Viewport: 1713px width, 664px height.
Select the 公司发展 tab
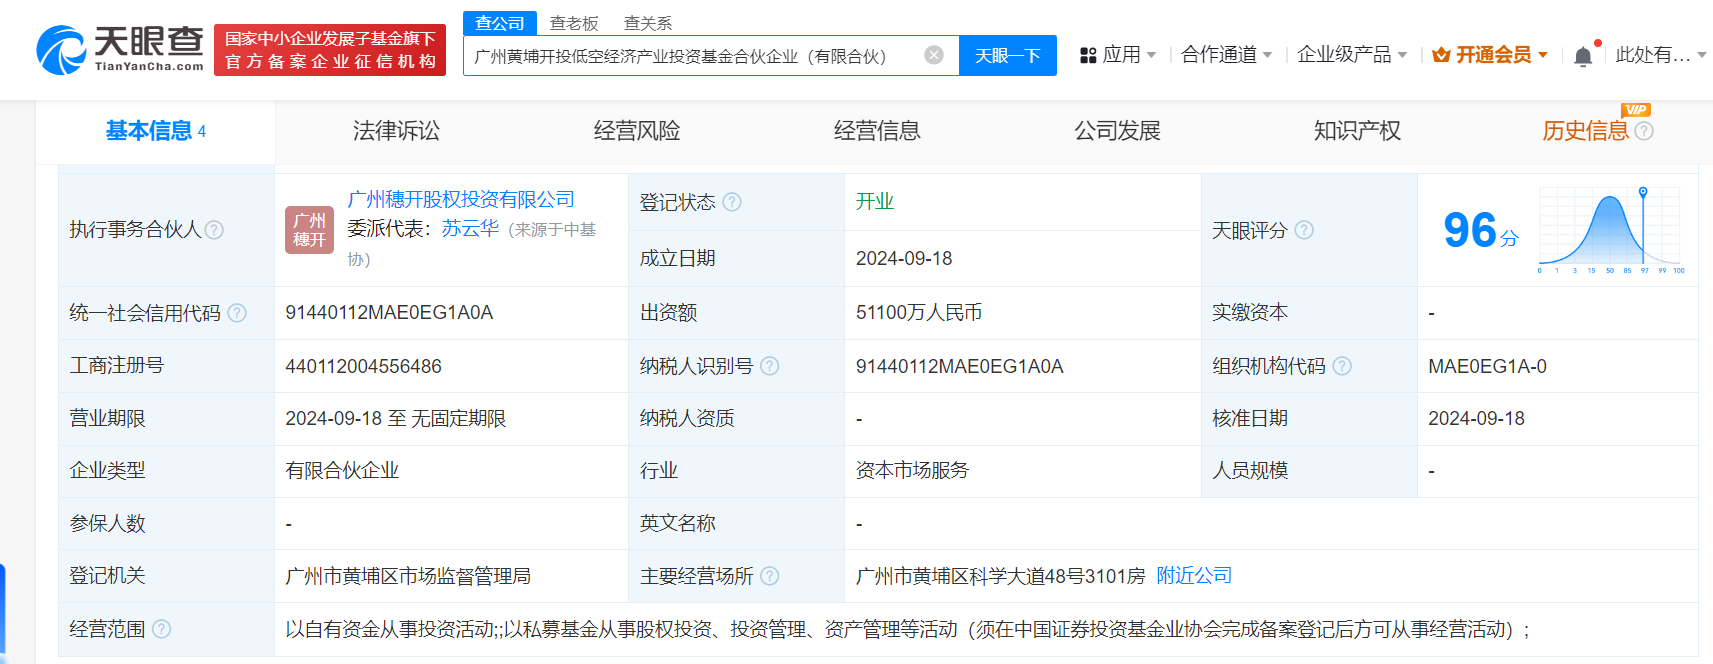click(x=1117, y=131)
